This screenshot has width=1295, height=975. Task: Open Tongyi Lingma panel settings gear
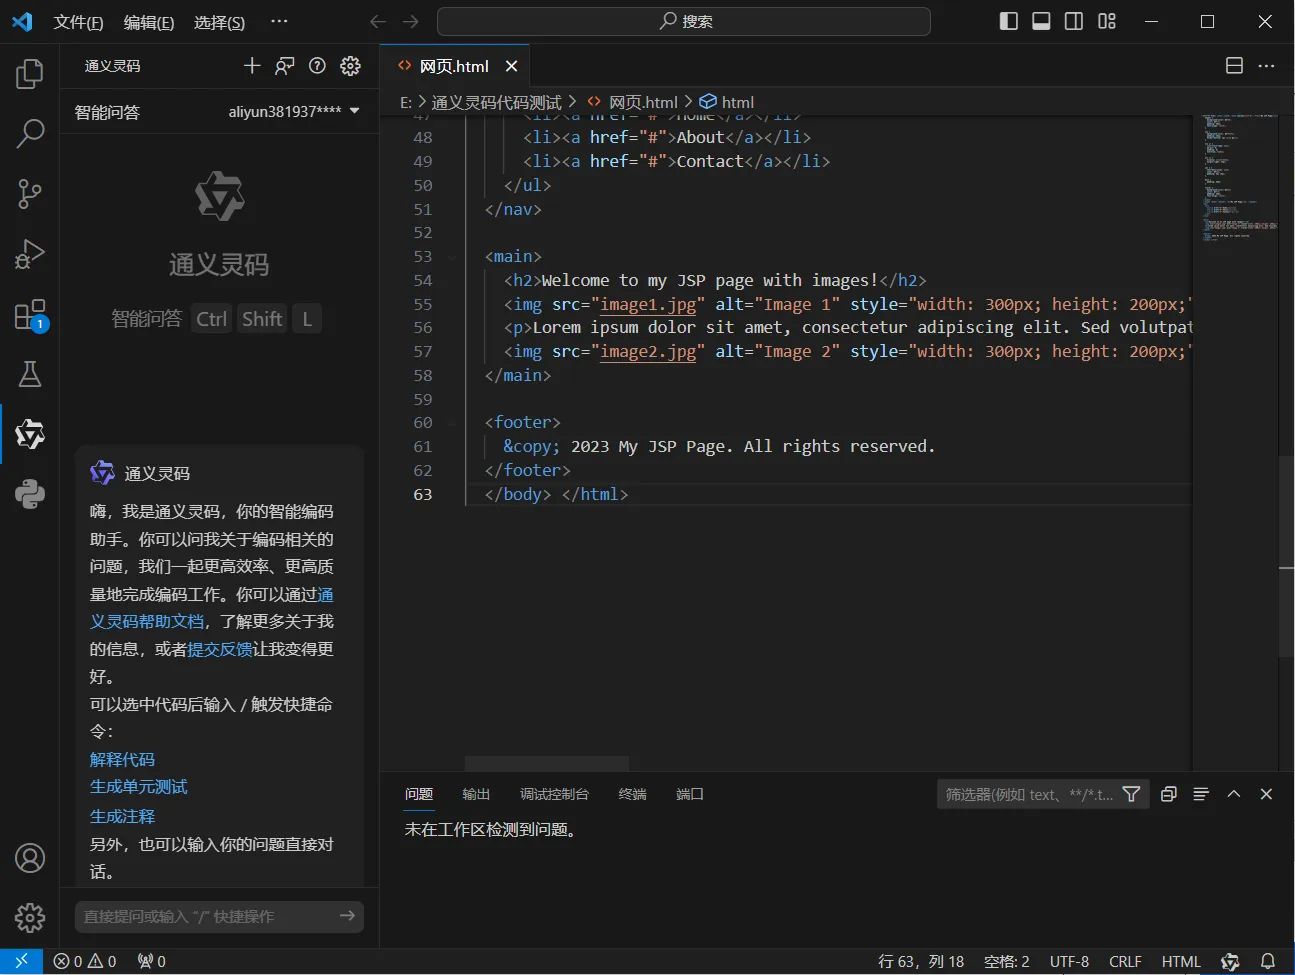[x=350, y=66]
